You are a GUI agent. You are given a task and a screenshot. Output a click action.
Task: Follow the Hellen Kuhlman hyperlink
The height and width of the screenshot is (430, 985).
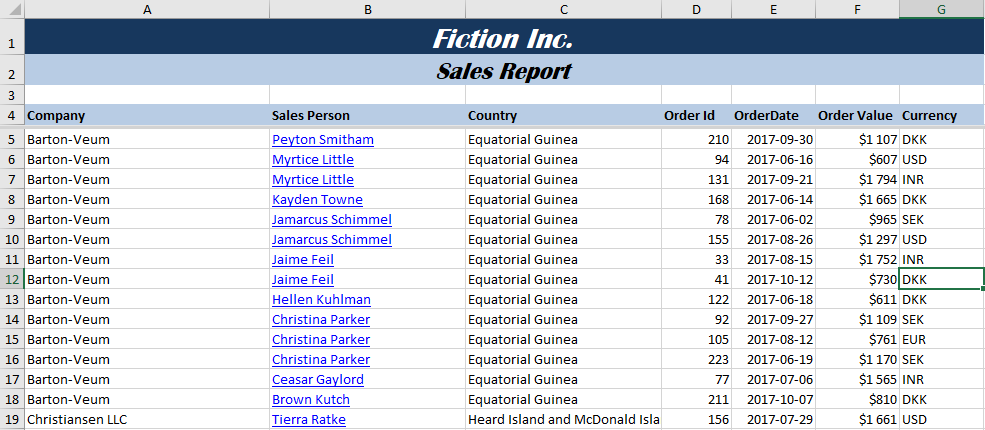click(x=321, y=300)
